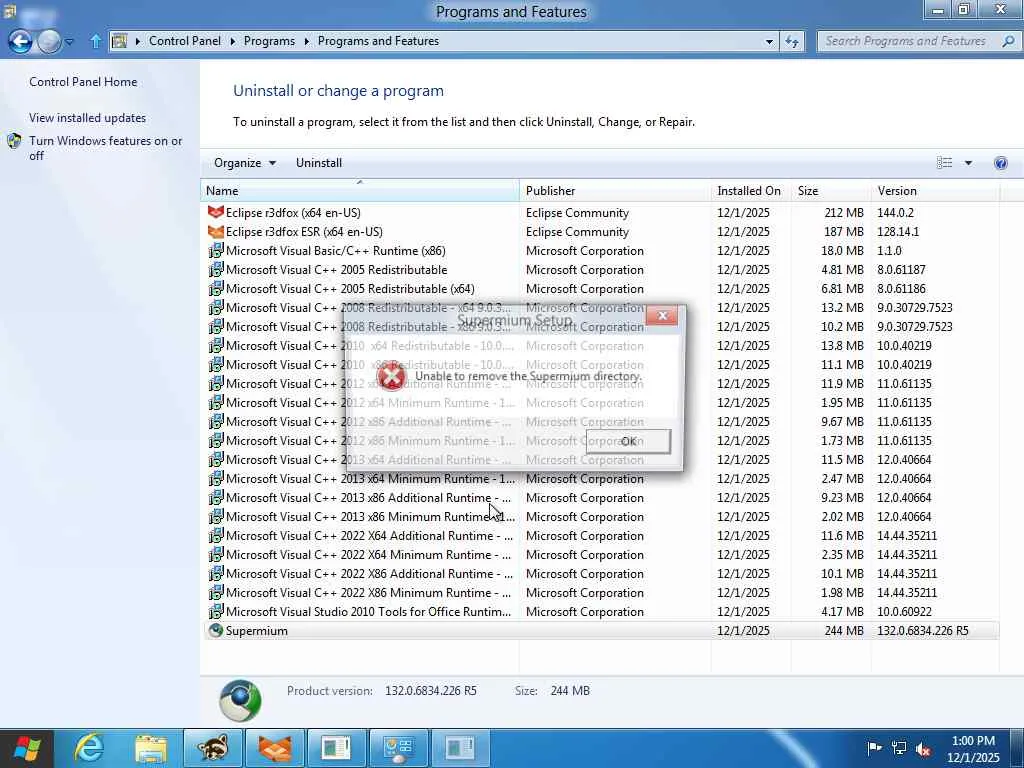1024x768 pixels.
Task: Select Visual Studio 2010 Tools for Office Runtime
Action: (x=600, y=612)
